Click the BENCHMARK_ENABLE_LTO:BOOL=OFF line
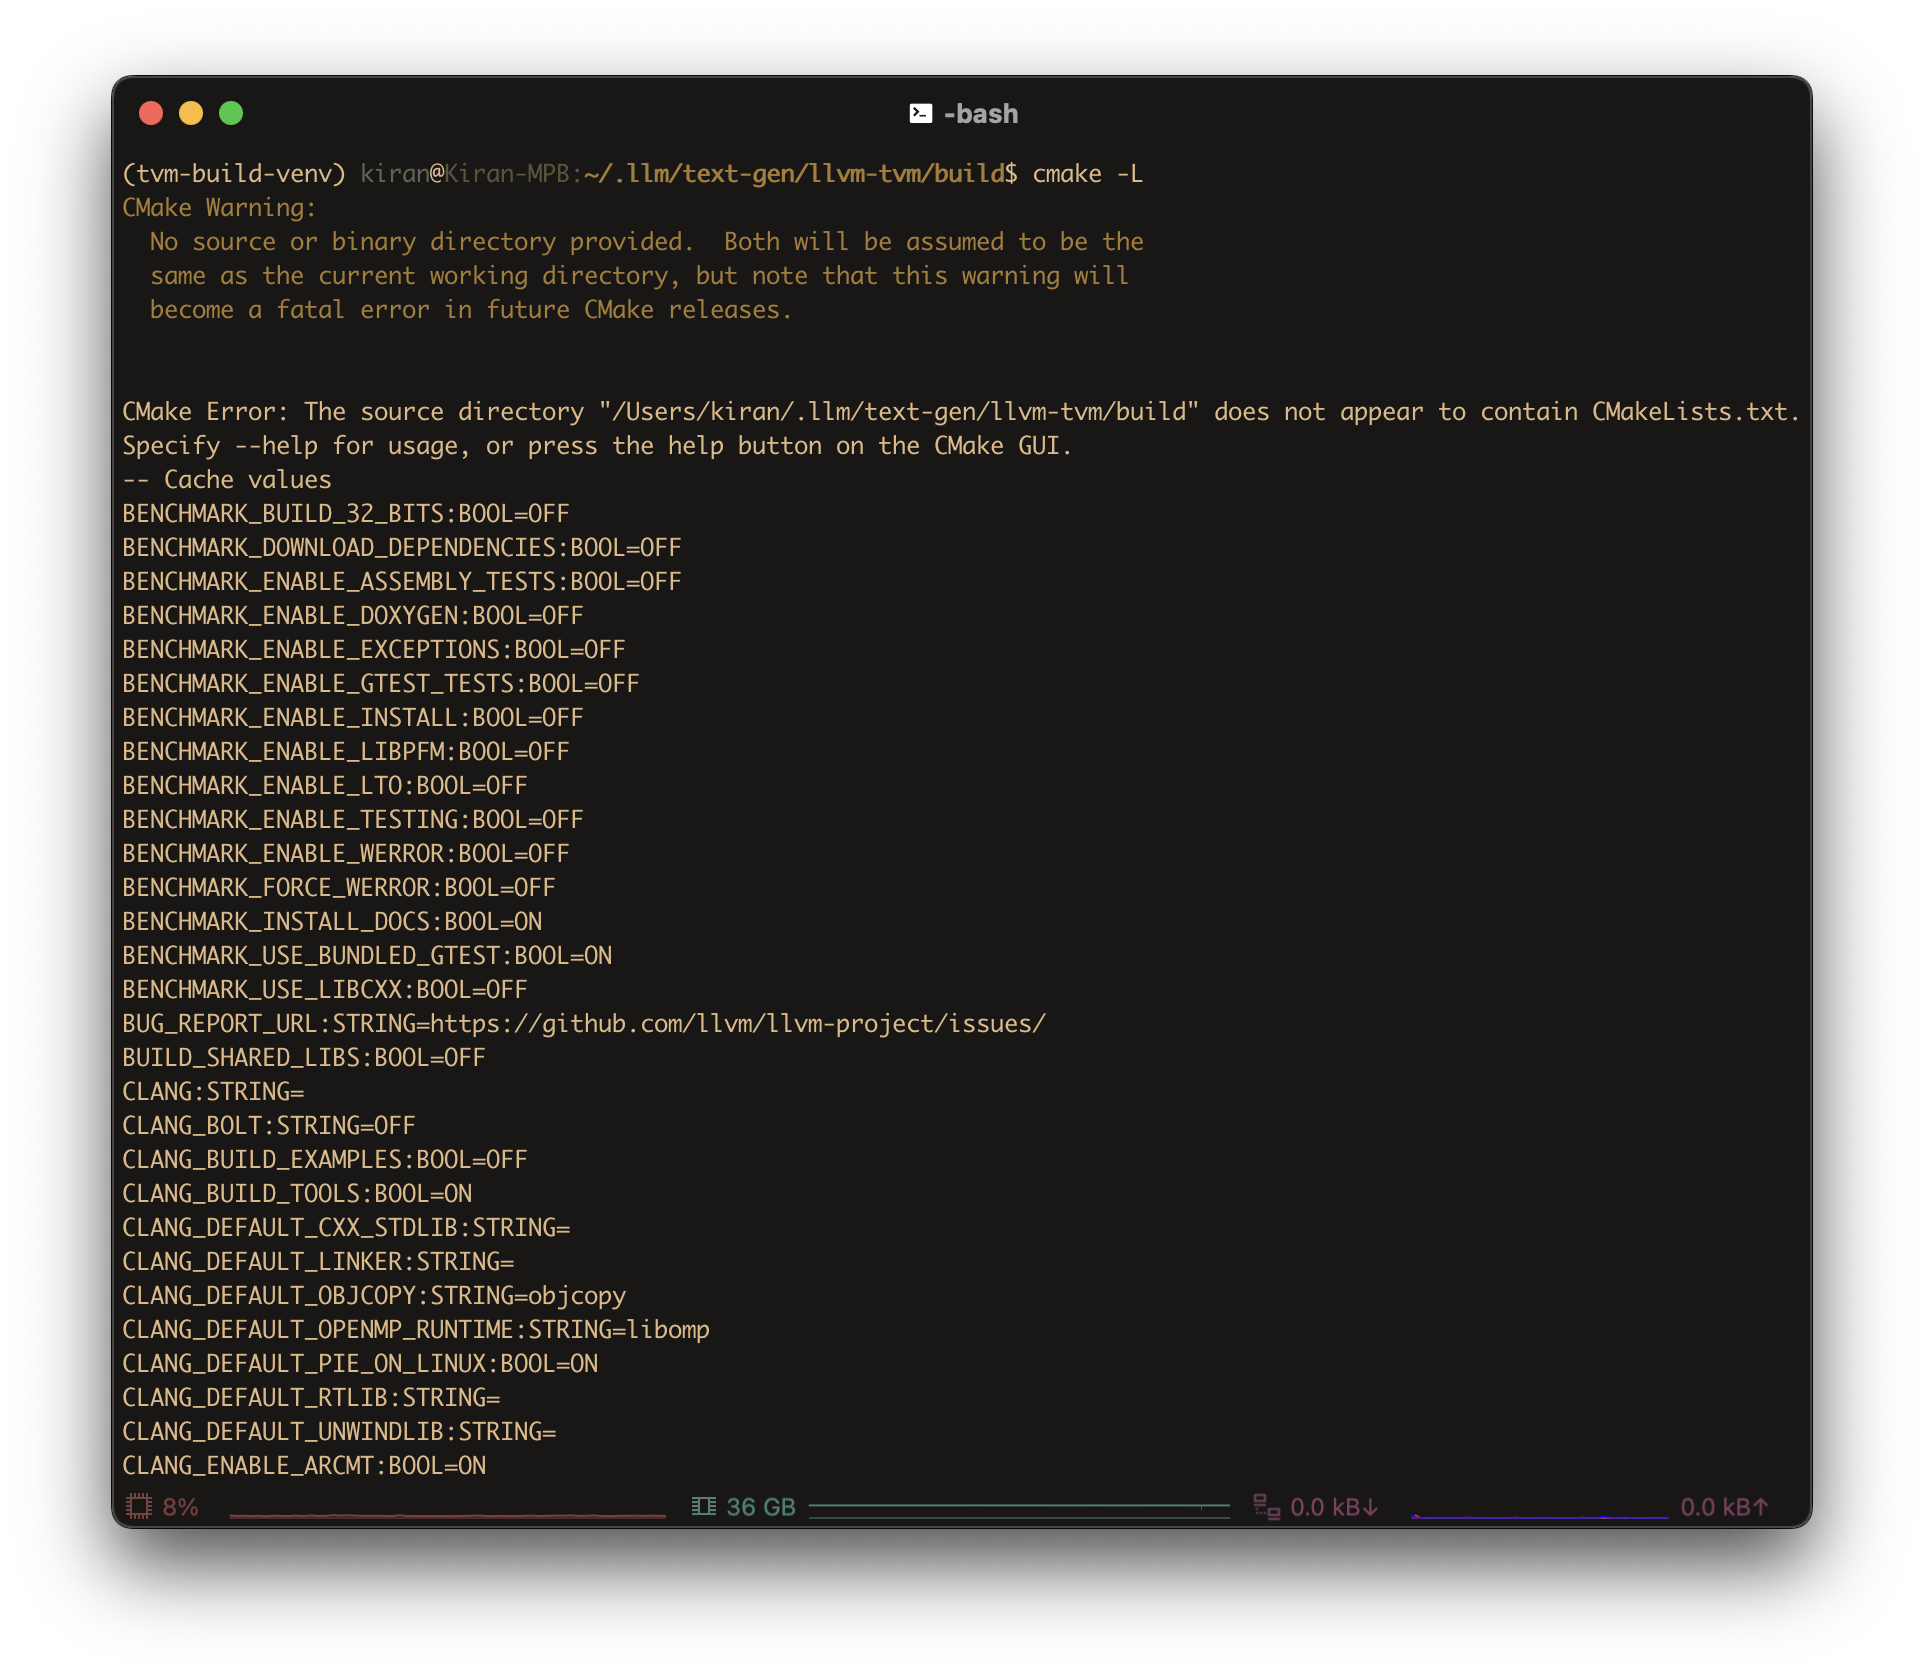1924x1676 pixels. [x=325, y=786]
